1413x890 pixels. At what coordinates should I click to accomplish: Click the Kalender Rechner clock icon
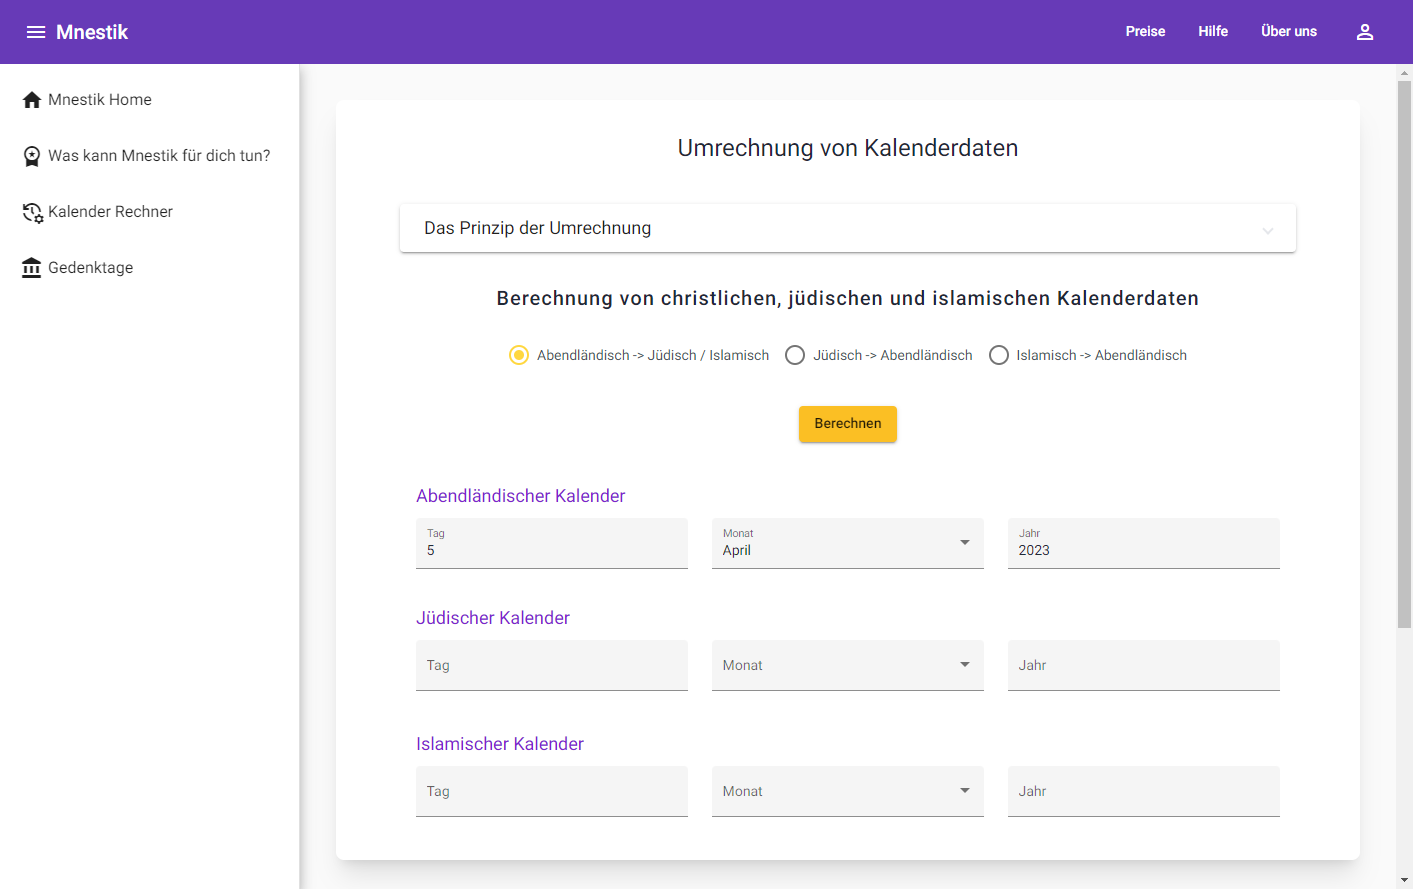(32, 212)
